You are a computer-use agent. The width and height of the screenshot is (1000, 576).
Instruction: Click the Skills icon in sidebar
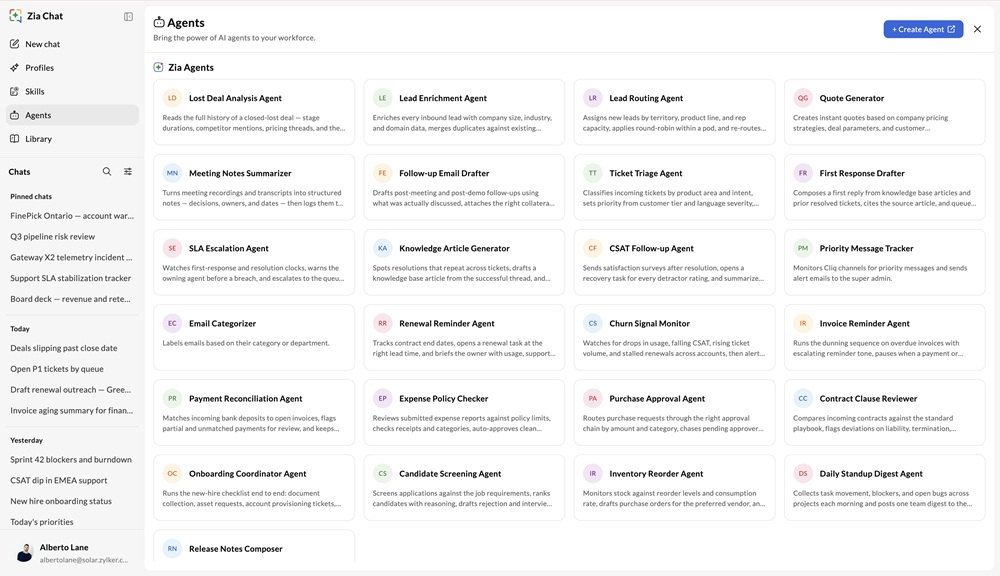[15, 91]
